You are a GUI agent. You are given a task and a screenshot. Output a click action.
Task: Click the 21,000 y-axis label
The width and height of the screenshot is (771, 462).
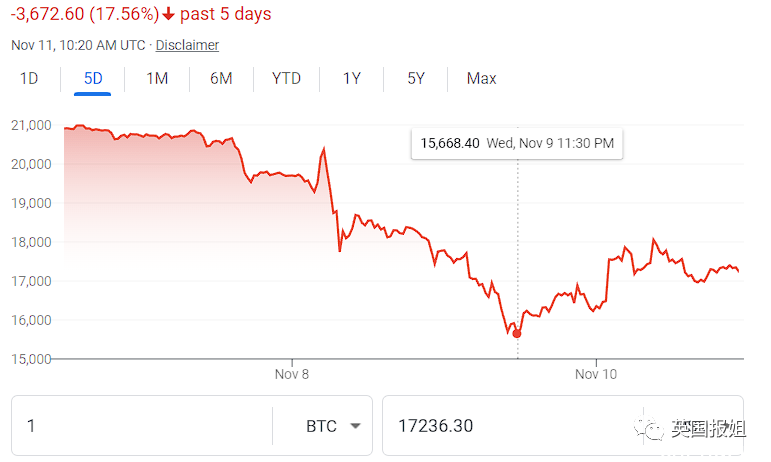point(30,125)
